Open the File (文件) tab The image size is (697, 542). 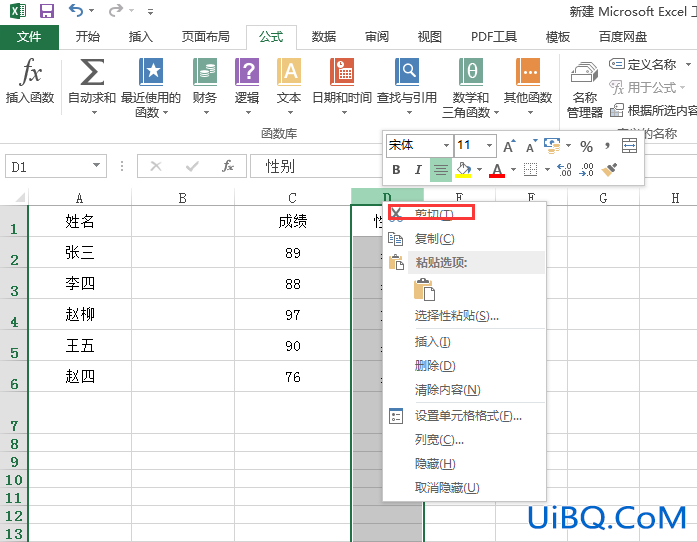(x=29, y=37)
